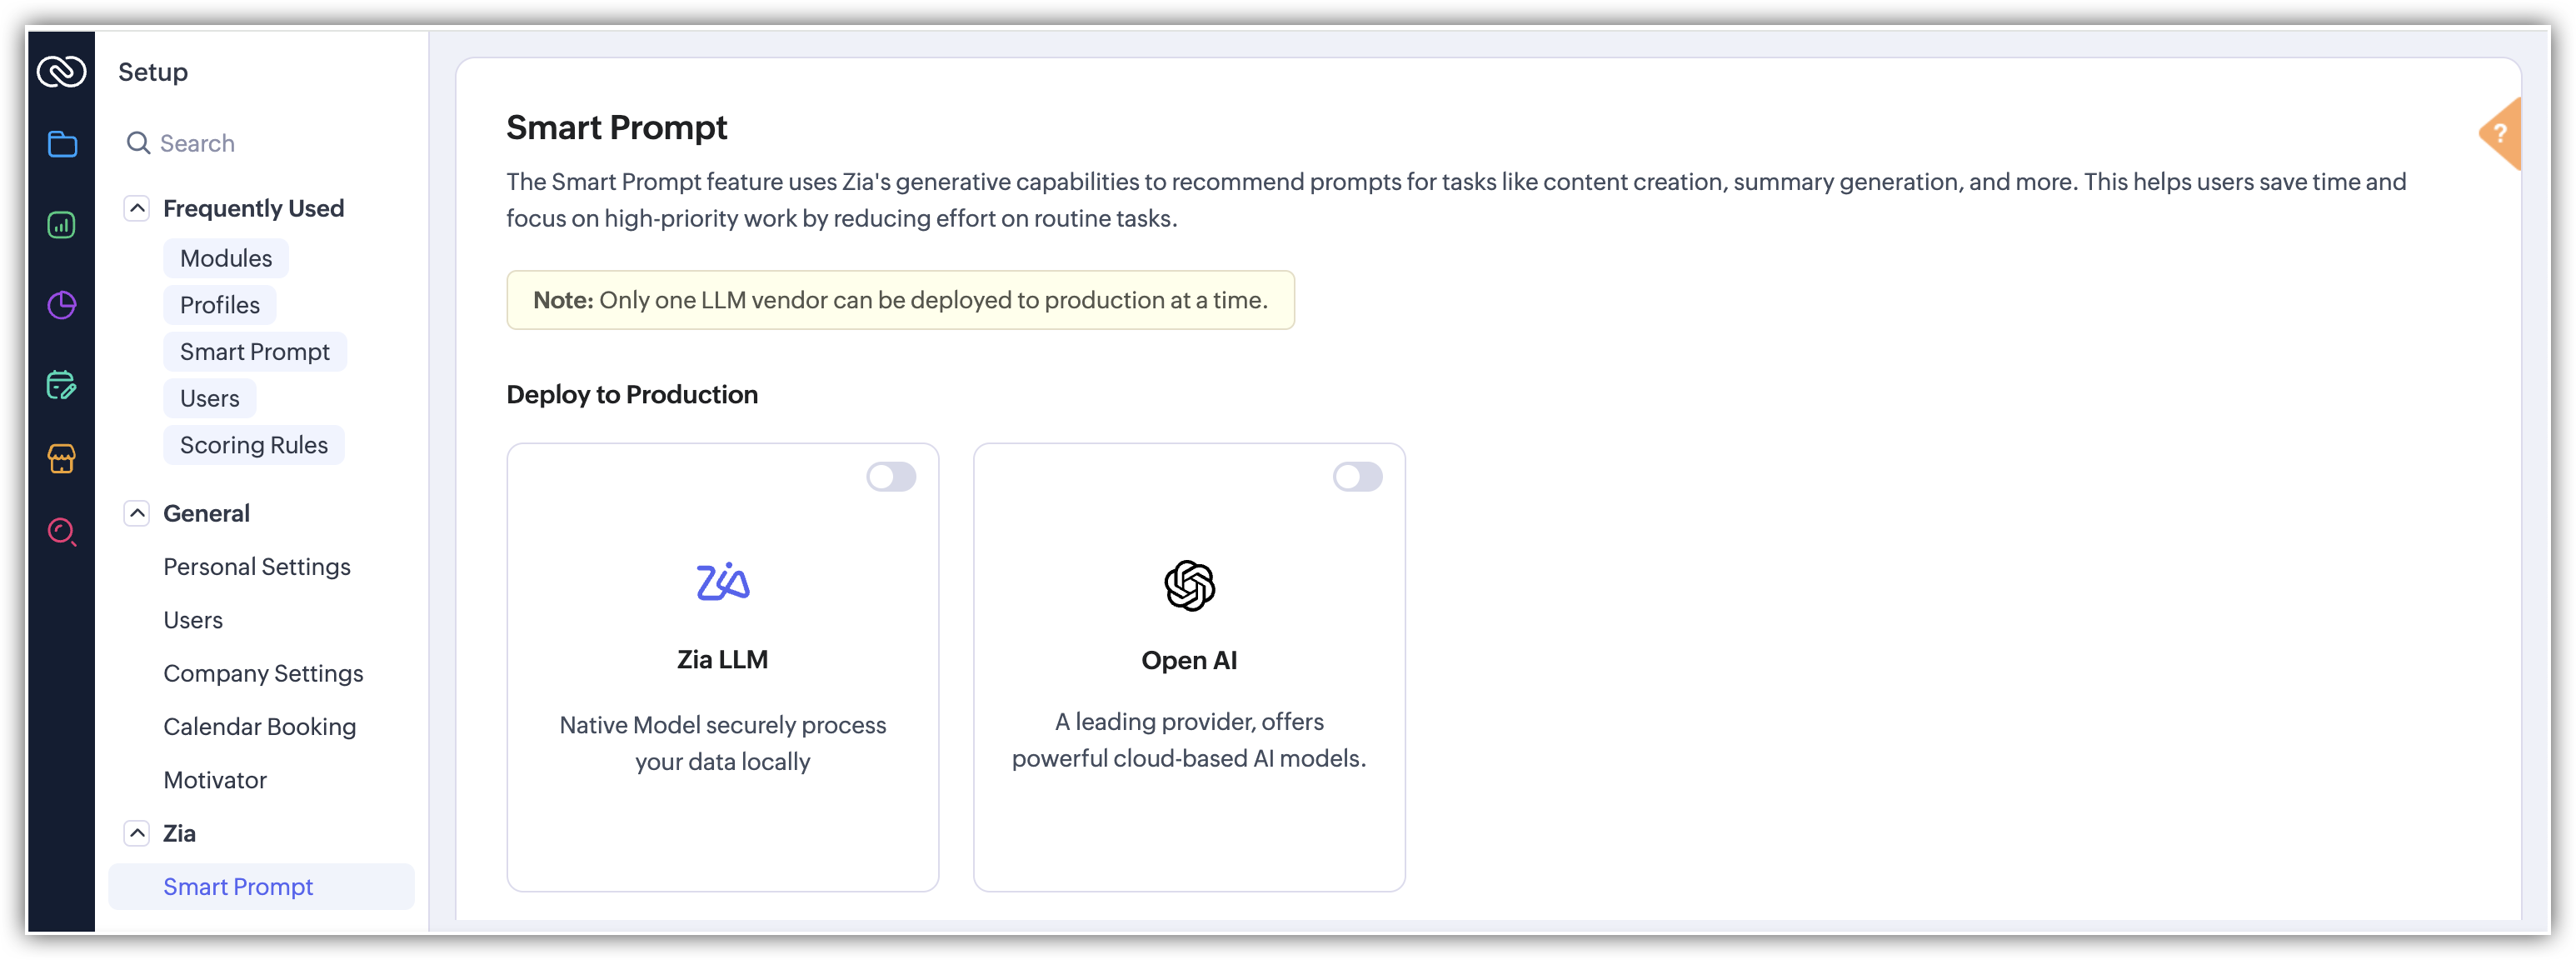The image size is (2576, 960).
Task: Collapse the General section
Action: 137,513
